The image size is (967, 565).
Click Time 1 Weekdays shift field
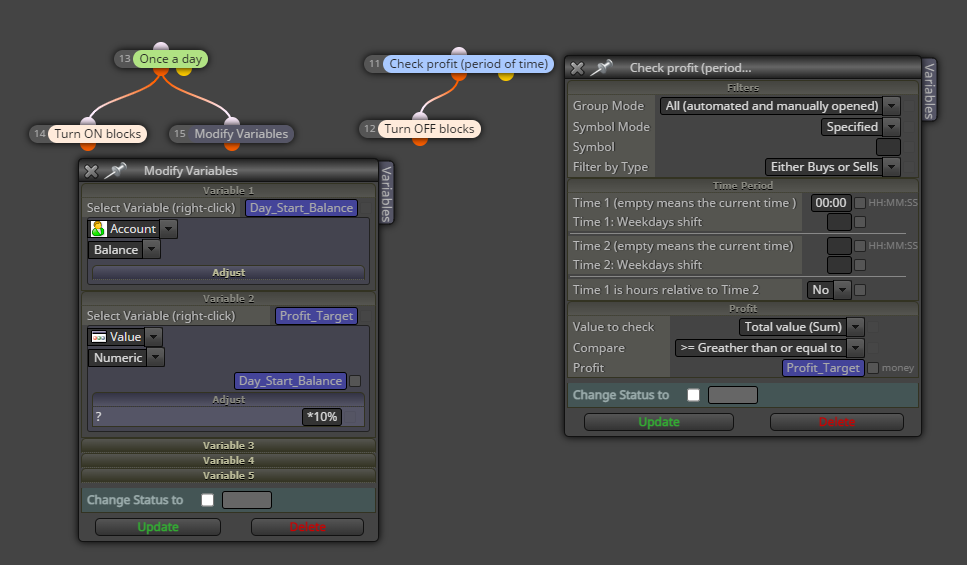839,222
